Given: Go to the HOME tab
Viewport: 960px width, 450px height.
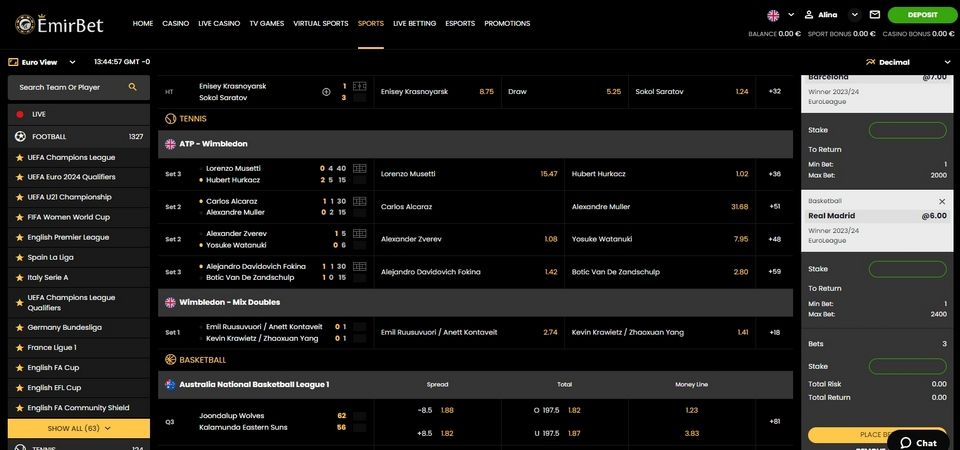Looking at the screenshot, I should (x=143, y=23).
